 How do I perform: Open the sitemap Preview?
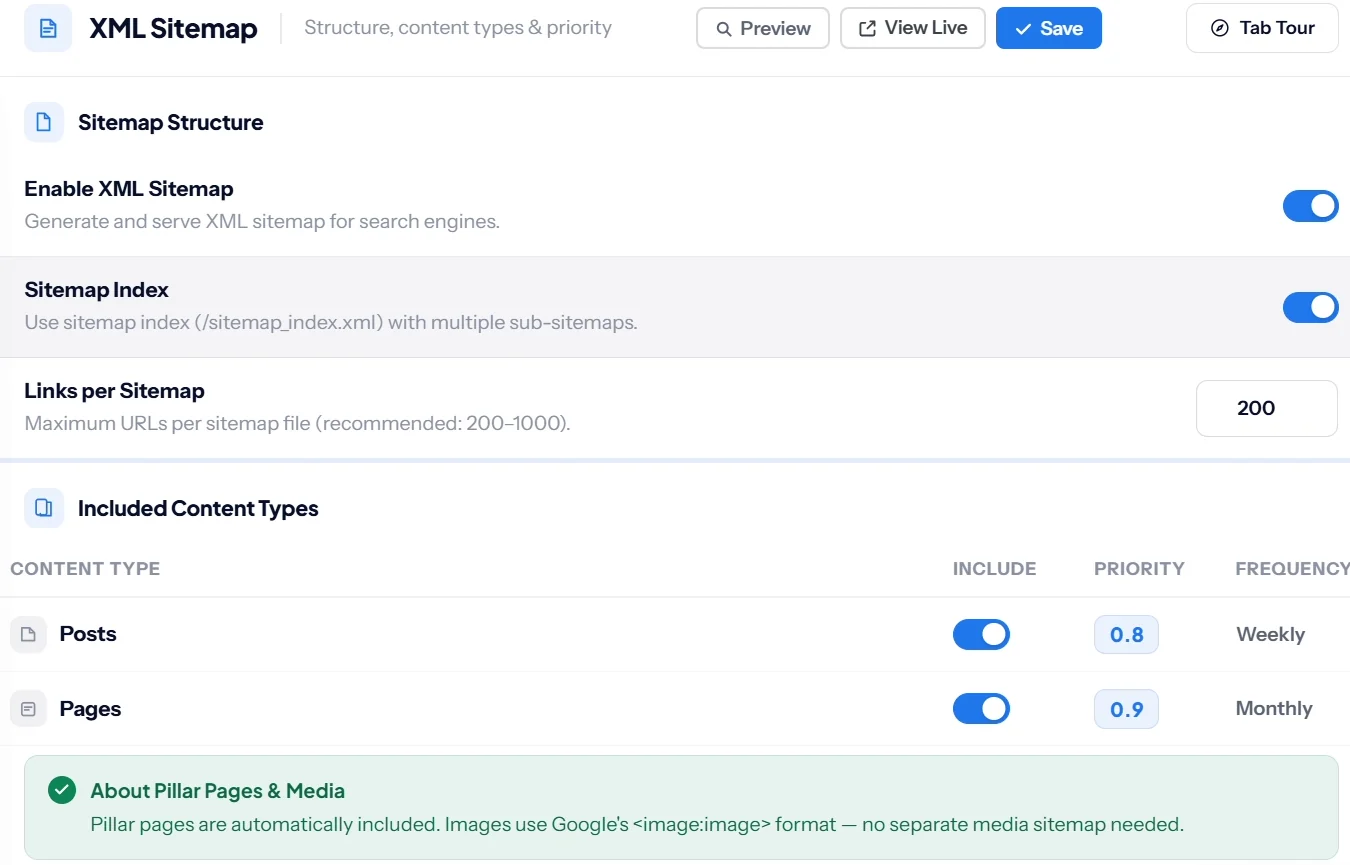coord(763,28)
